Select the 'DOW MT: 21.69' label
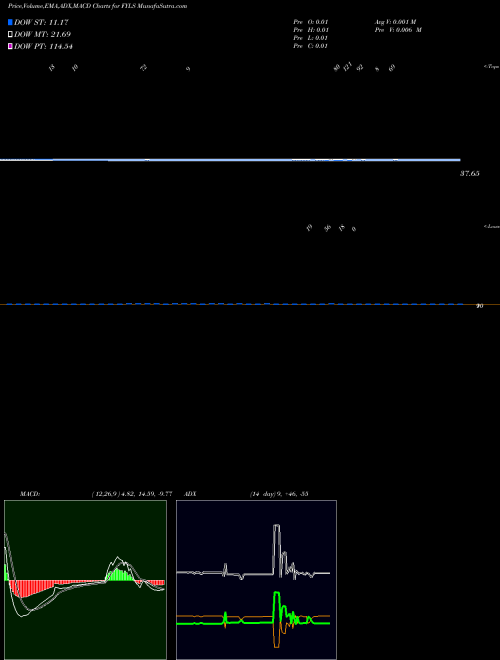 pyautogui.click(x=42, y=35)
